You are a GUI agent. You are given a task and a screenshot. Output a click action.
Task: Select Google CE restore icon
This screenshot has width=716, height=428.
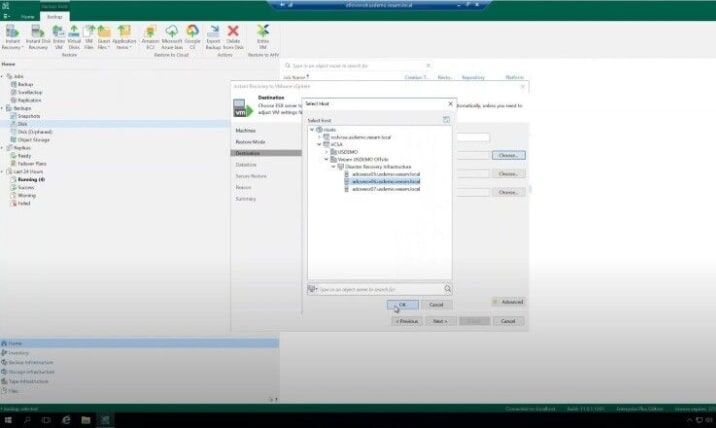click(192, 37)
